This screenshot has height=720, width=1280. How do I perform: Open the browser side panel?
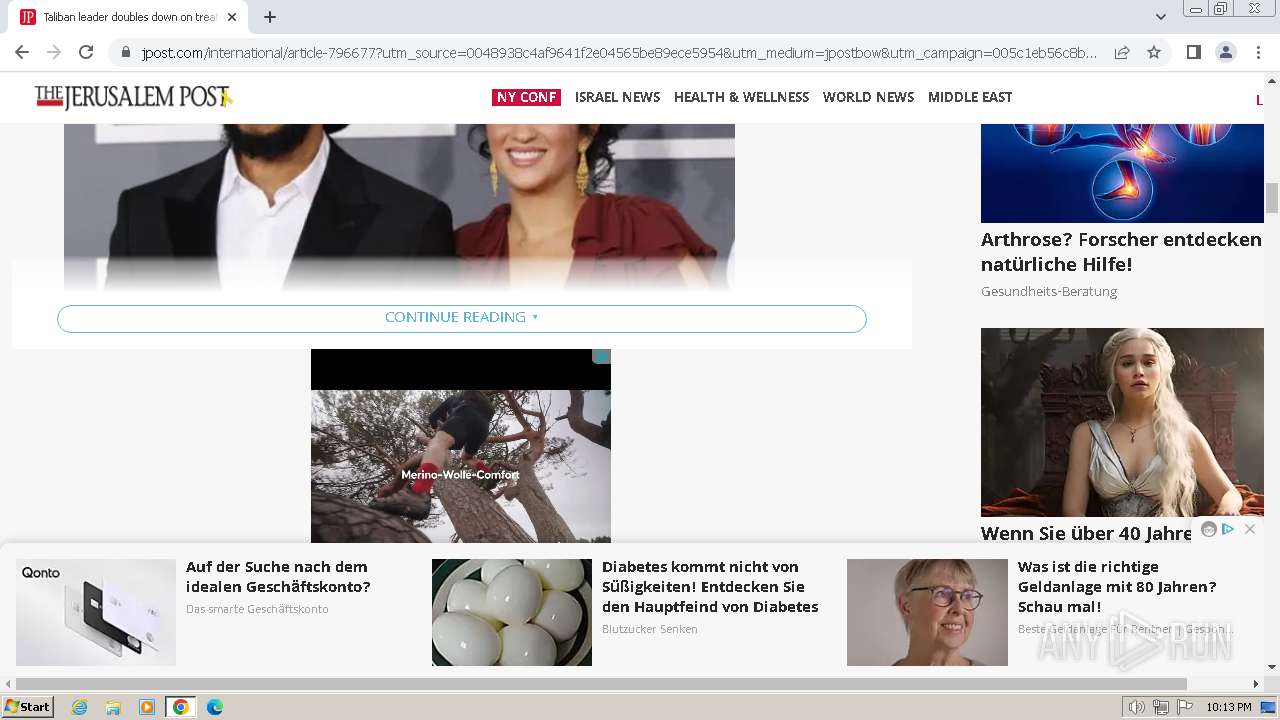(x=1193, y=52)
